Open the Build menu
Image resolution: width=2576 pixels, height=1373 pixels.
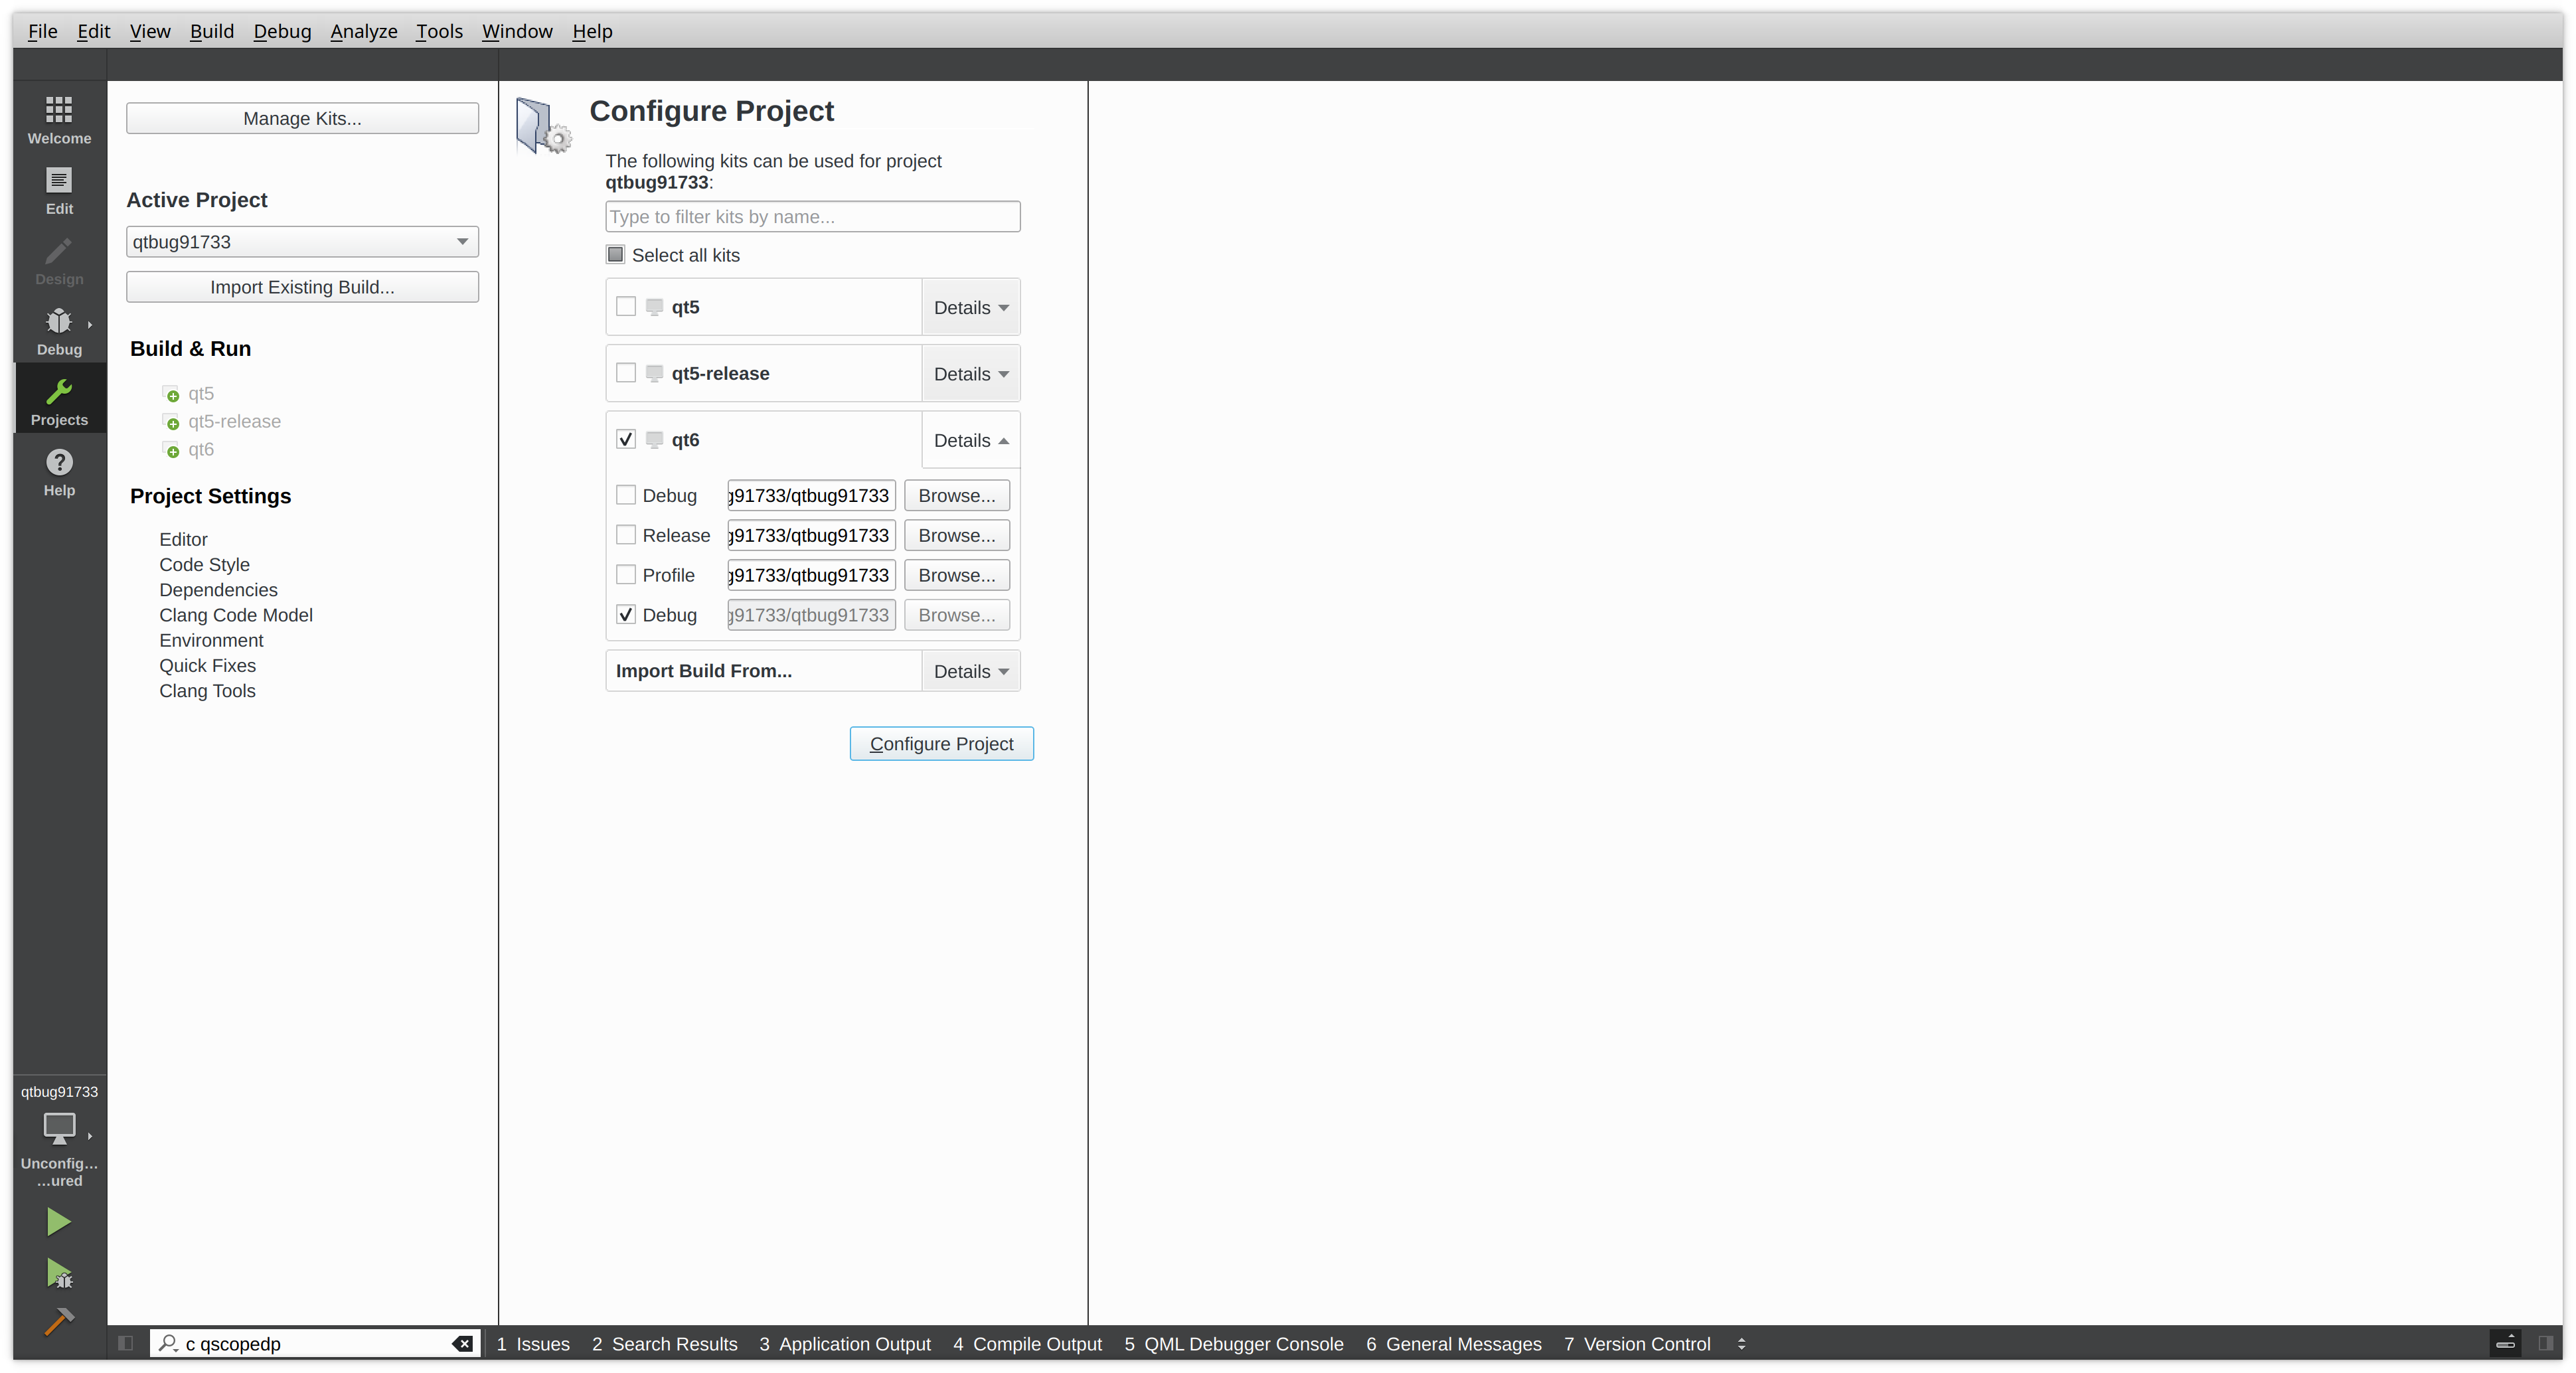coord(212,31)
